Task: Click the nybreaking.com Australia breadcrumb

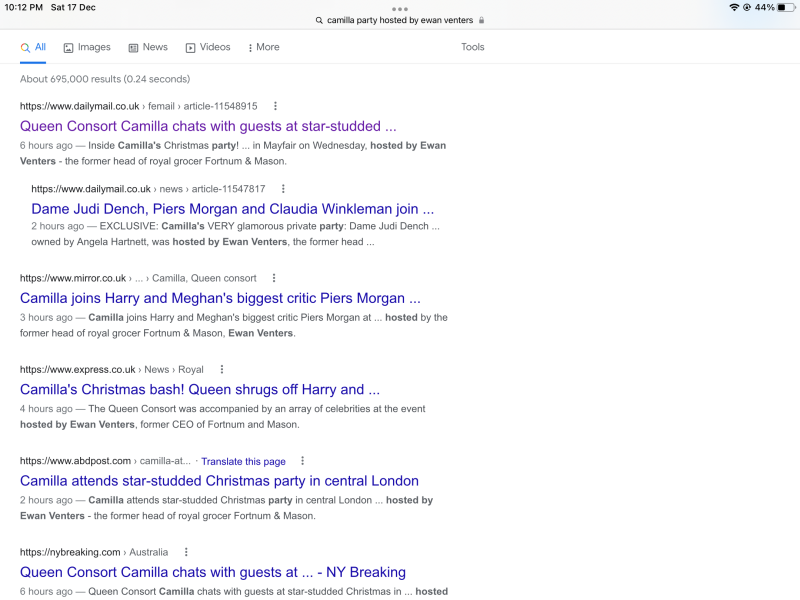Action: pyautogui.click(x=94, y=552)
